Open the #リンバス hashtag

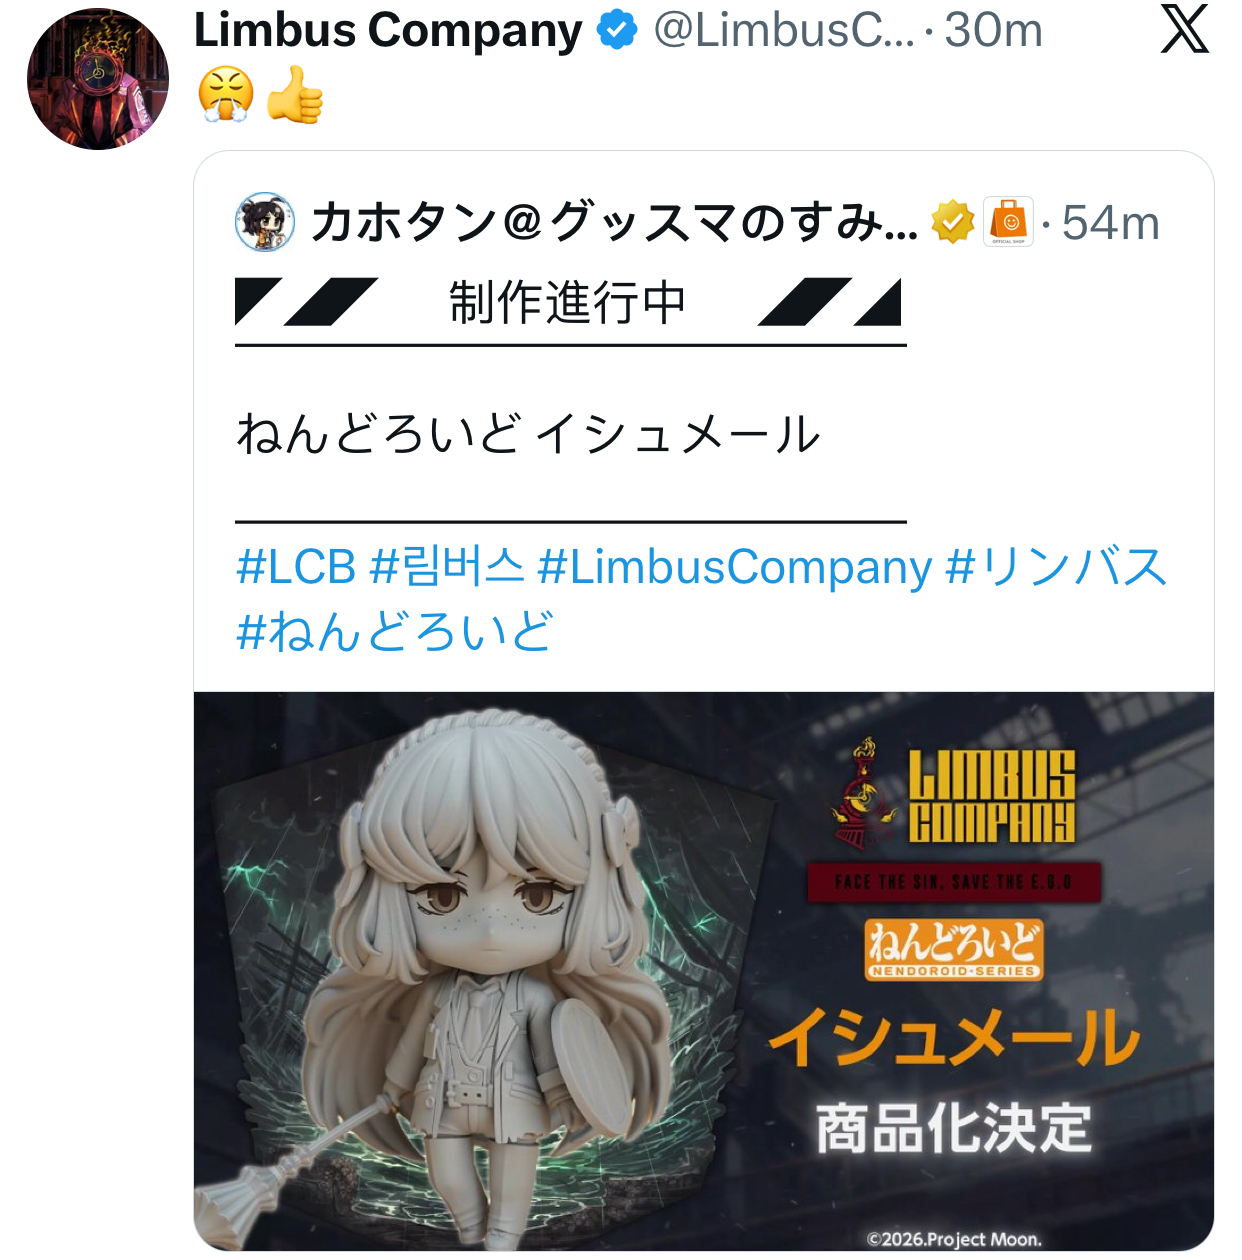pos(1056,567)
